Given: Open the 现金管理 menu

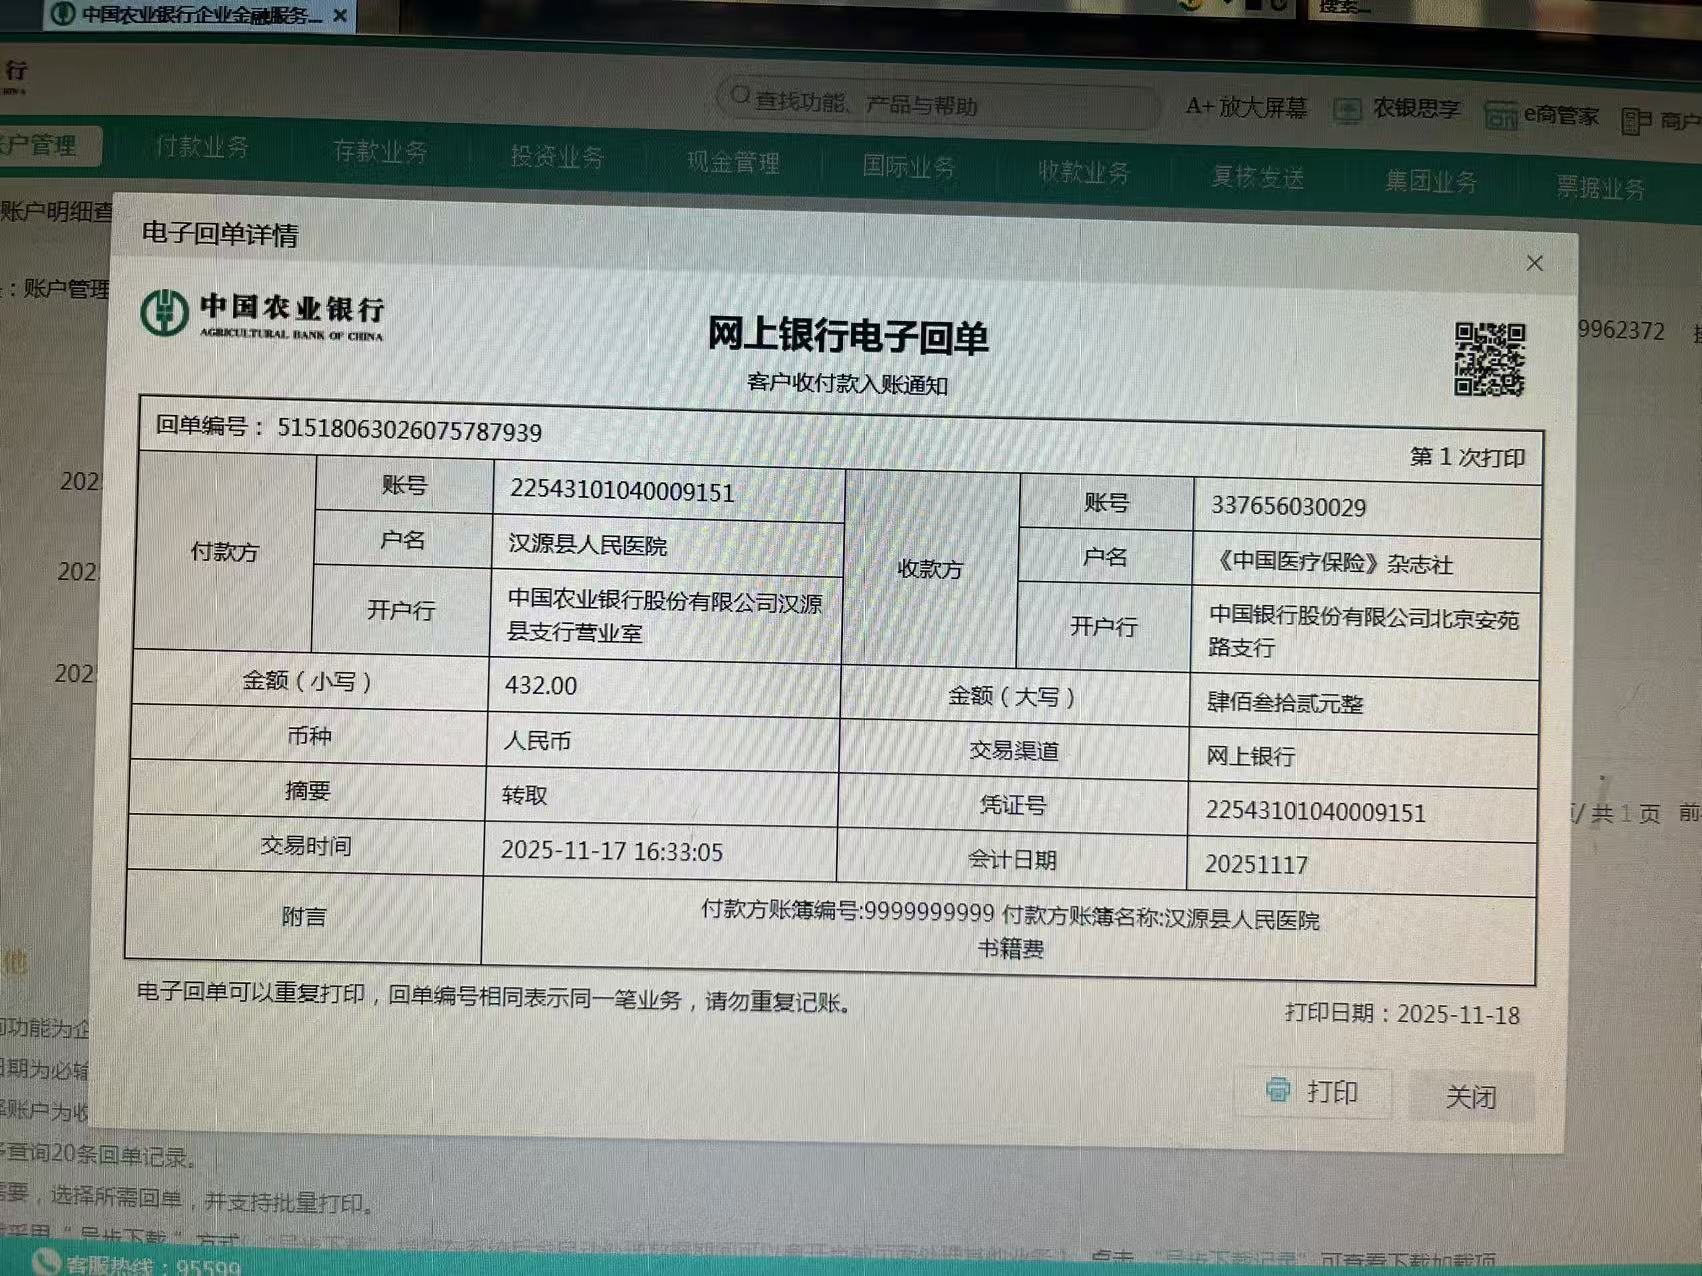Looking at the screenshot, I should [x=733, y=162].
